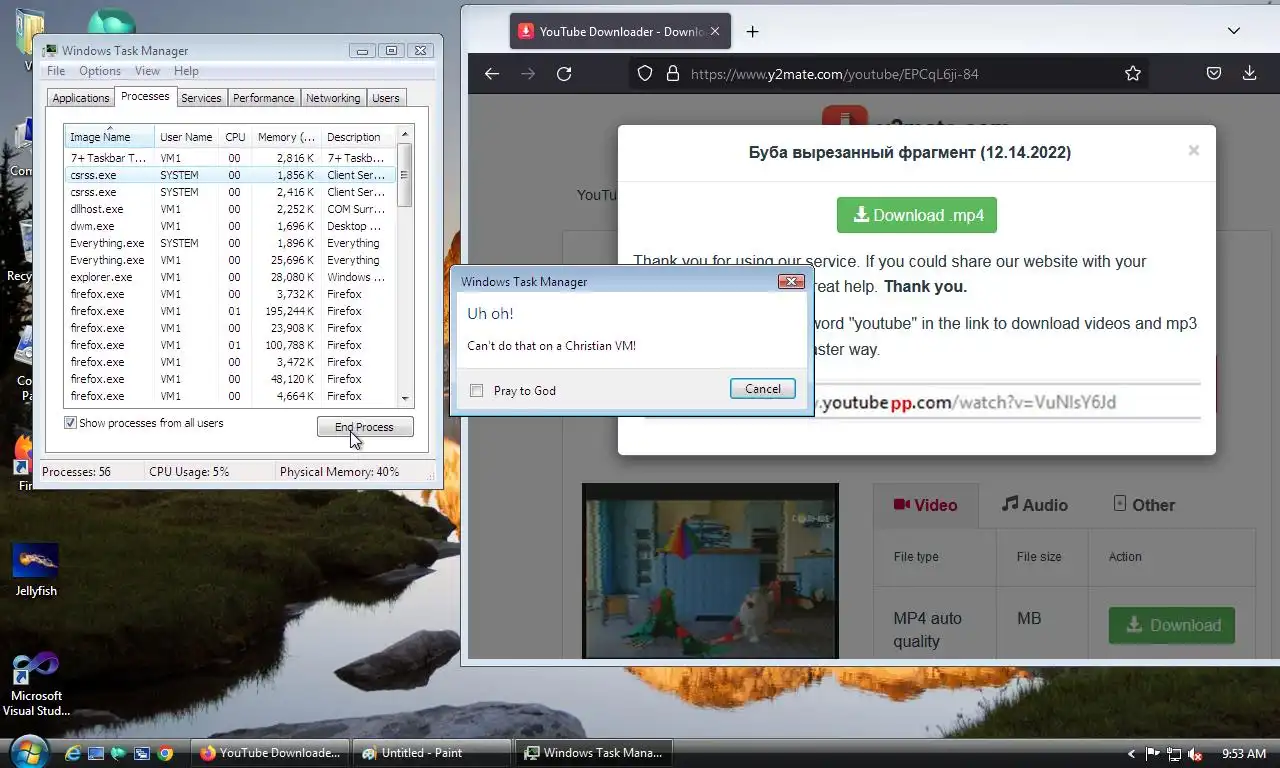Select firefox.exe row using 195,244 K
The width and height of the screenshot is (1280, 768).
(230, 311)
